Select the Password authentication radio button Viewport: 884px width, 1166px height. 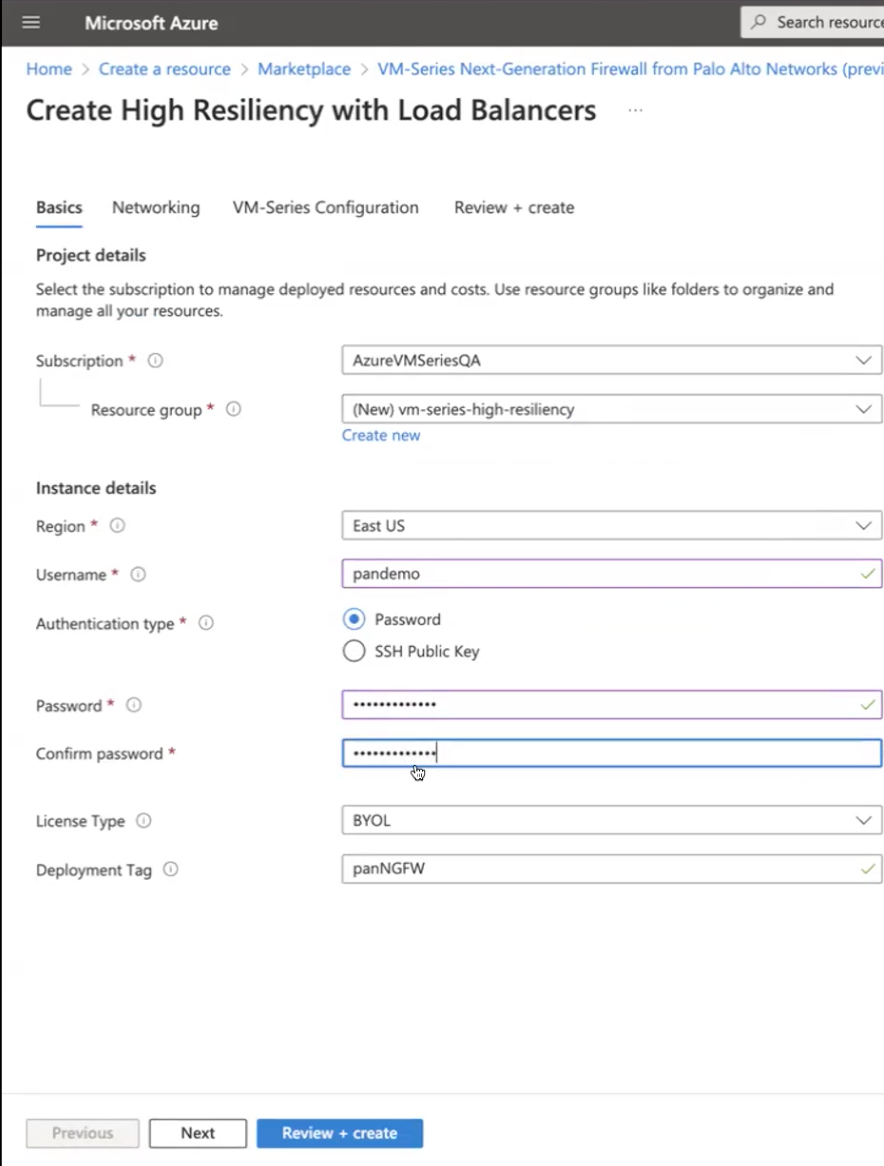pyautogui.click(x=354, y=619)
